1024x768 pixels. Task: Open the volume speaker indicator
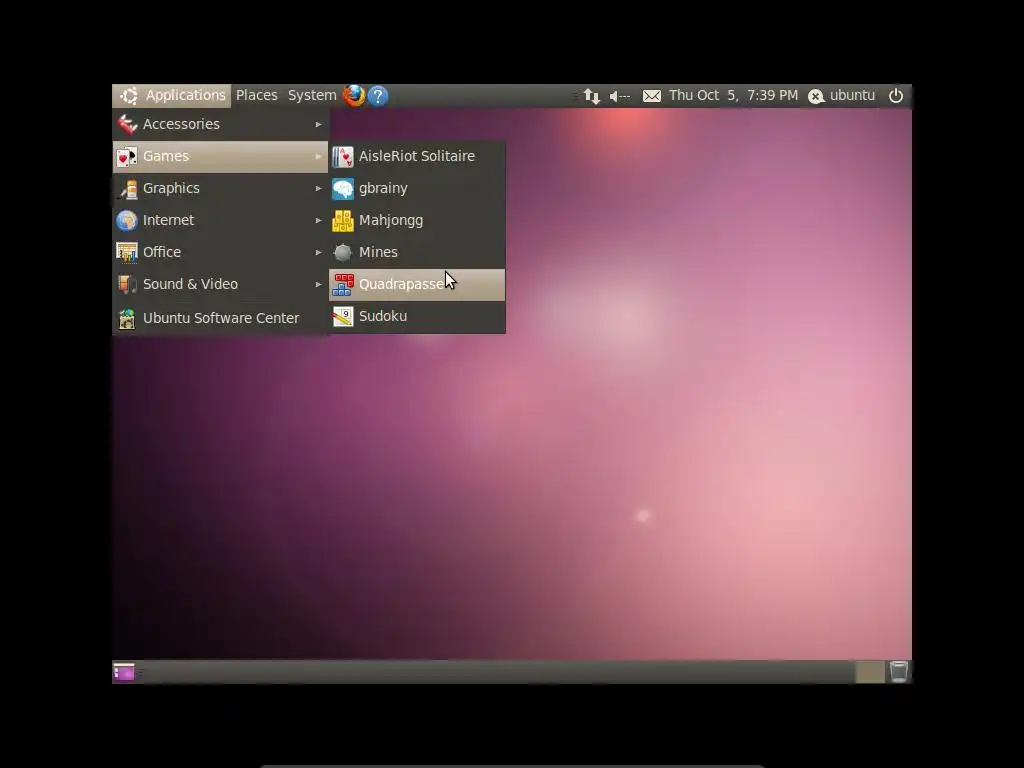tap(619, 96)
